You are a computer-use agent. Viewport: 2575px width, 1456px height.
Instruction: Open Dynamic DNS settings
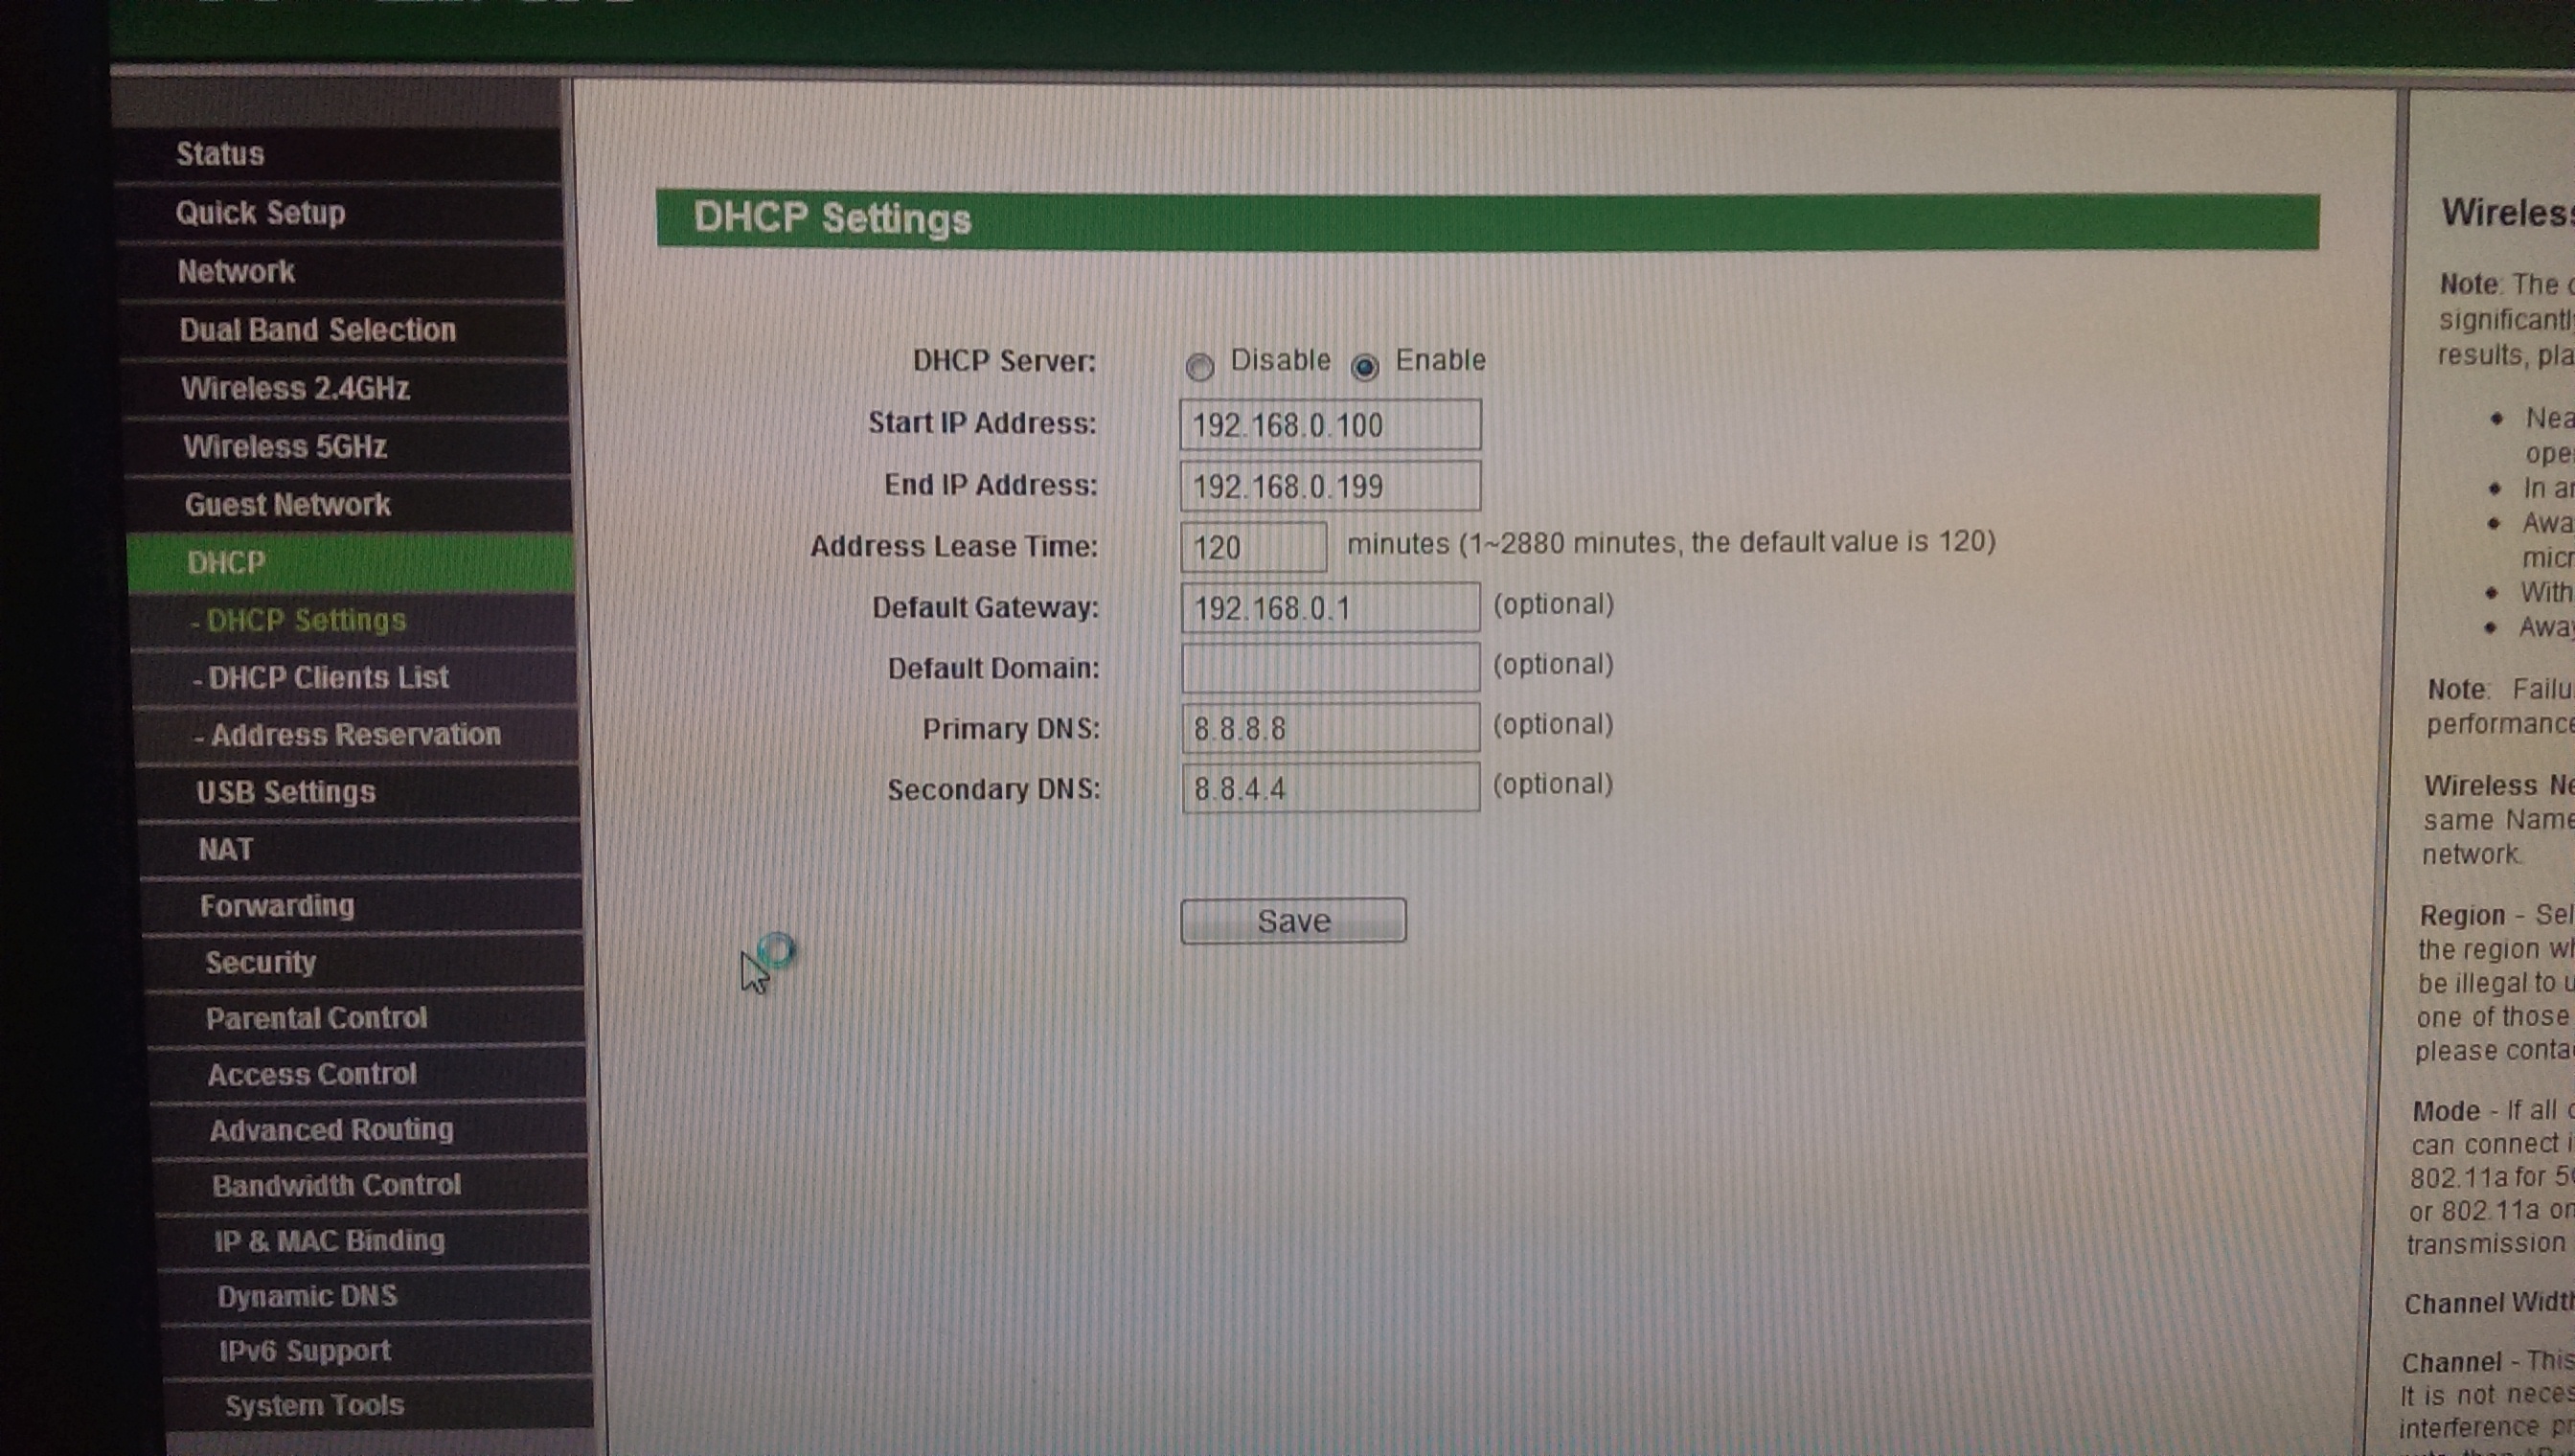[x=307, y=1296]
